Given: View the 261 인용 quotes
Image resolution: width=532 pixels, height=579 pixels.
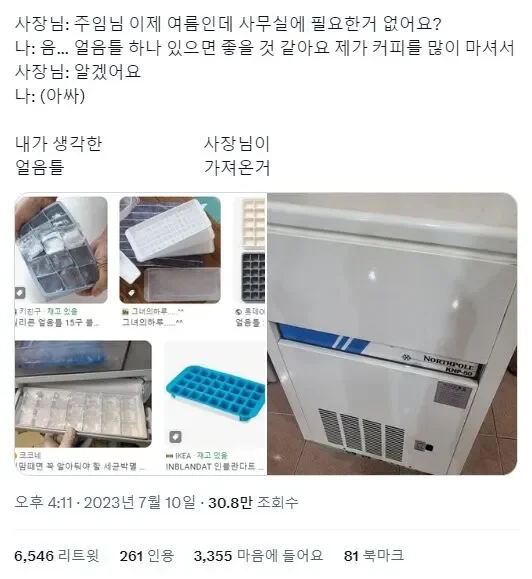Looking at the screenshot, I should [147, 555].
